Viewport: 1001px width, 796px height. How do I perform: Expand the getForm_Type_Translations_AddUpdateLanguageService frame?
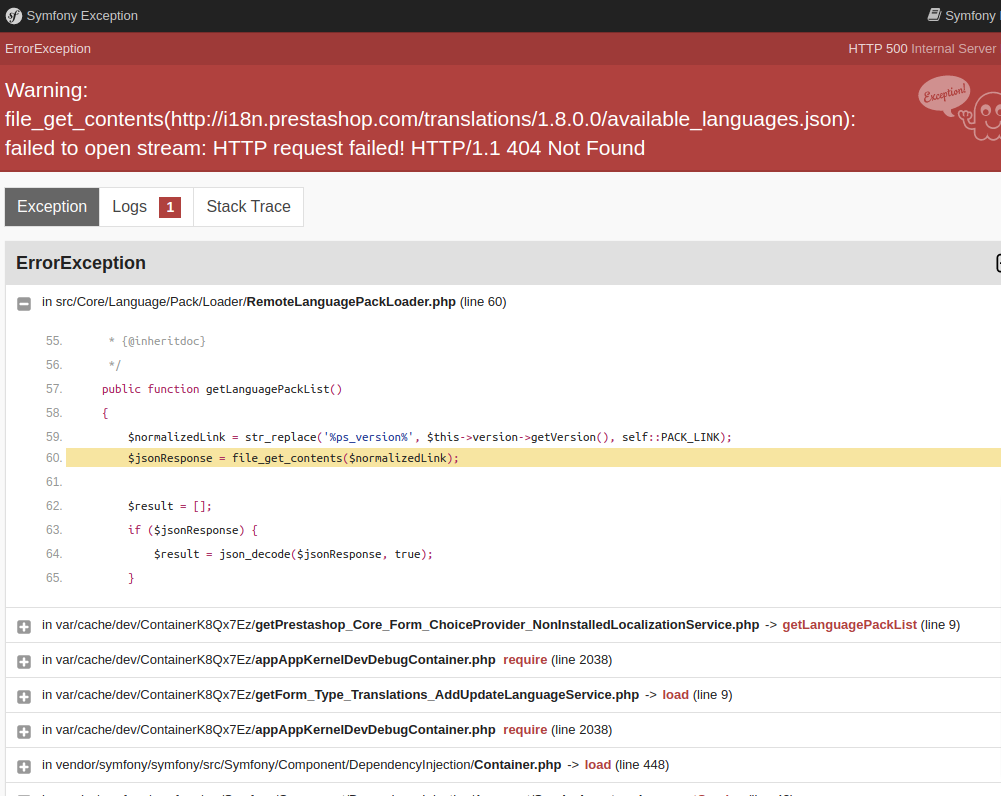pyautogui.click(x=23, y=694)
